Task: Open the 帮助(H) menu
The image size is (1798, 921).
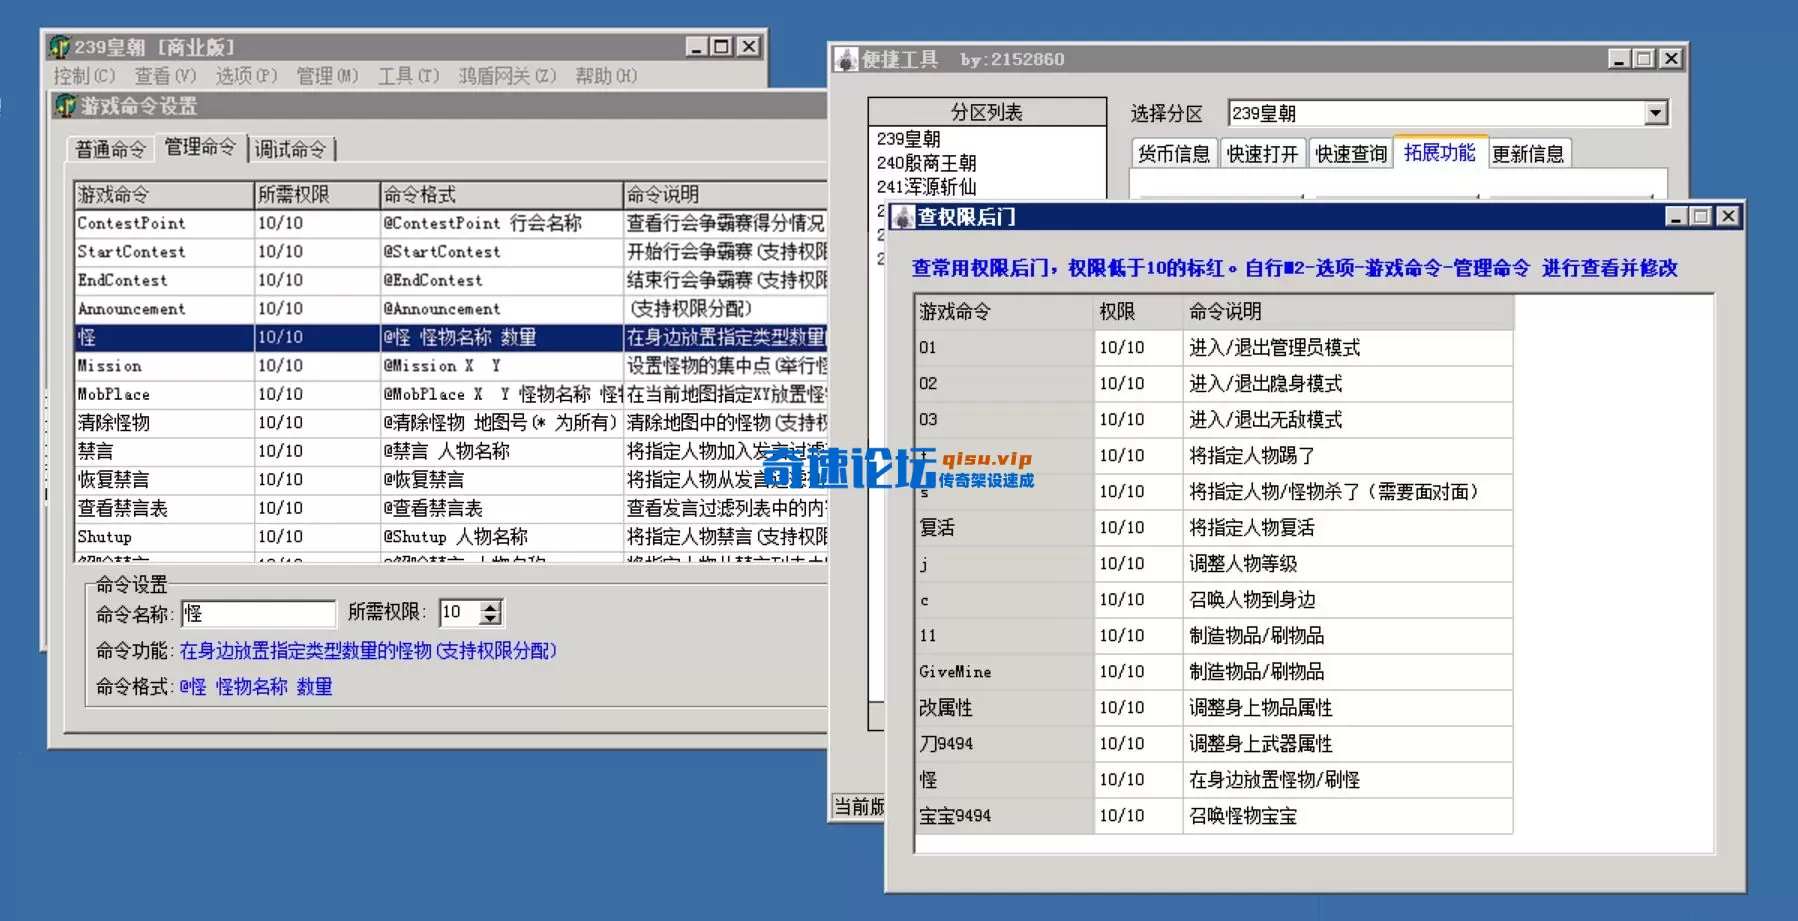Action: (604, 76)
